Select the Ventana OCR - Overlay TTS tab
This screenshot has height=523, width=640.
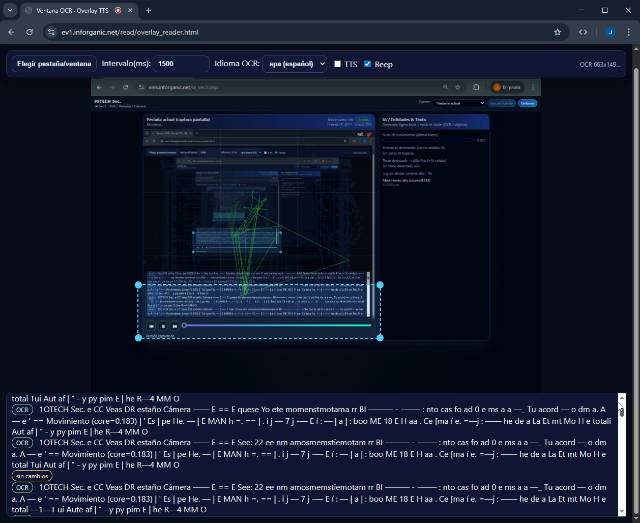(x=70, y=10)
